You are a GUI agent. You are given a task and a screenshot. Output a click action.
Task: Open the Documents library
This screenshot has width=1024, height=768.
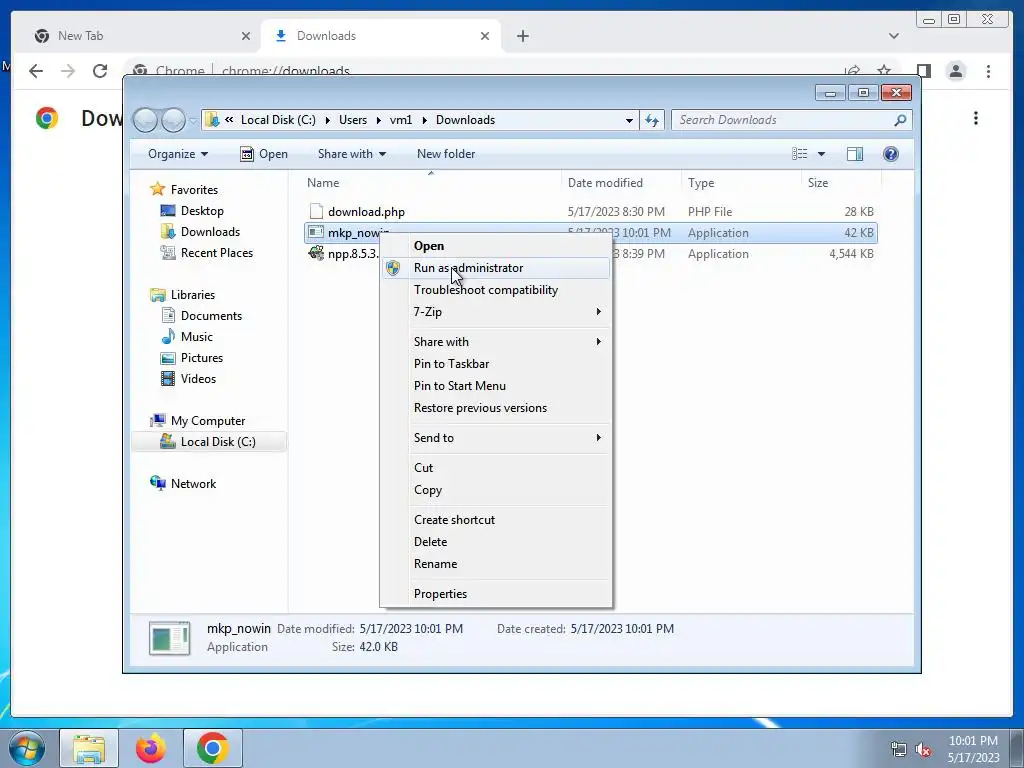211,315
